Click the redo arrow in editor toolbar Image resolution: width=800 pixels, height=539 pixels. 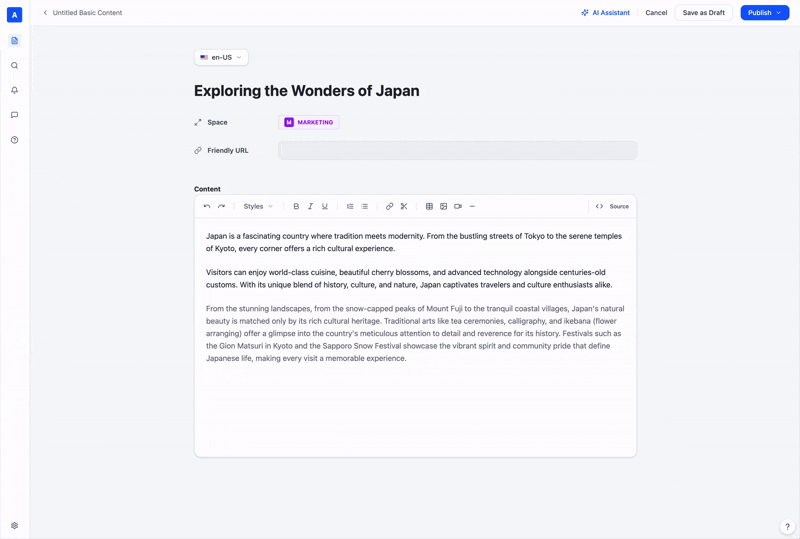point(221,206)
